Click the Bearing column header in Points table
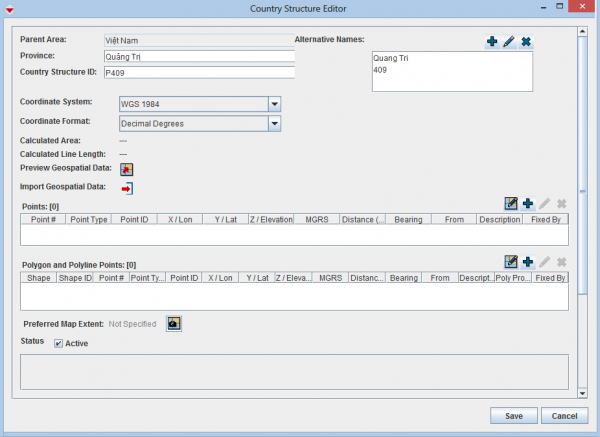The height and width of the screenshot is (437, 600). (x=407, y=218)
